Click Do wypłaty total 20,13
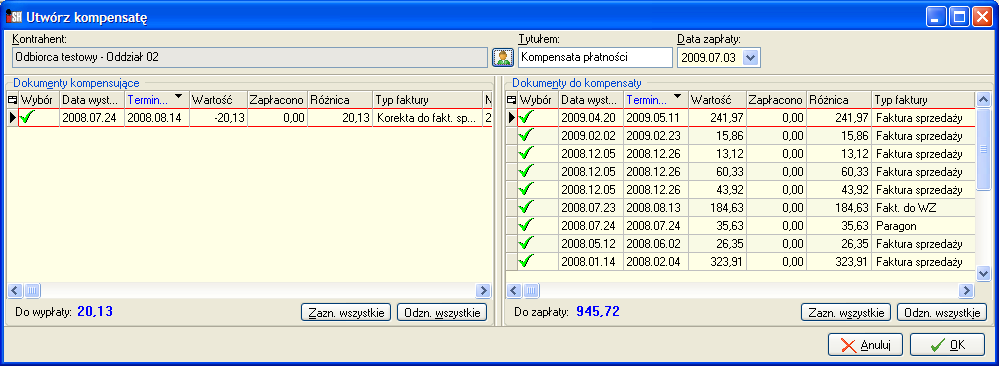 coord(96,312)
